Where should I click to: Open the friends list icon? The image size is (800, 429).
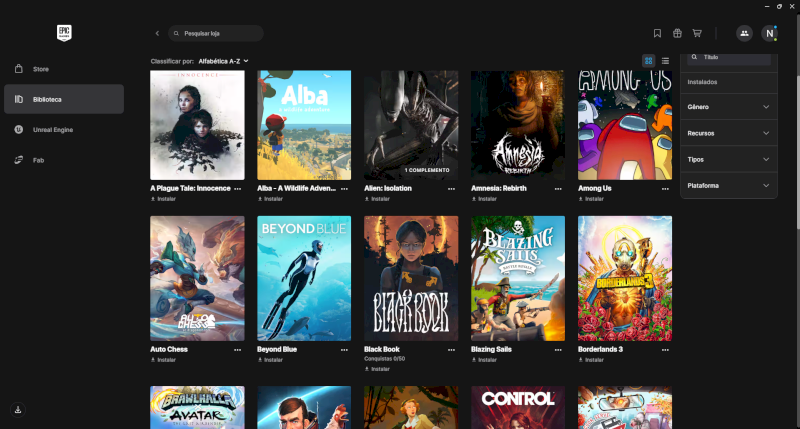[744, 33]
